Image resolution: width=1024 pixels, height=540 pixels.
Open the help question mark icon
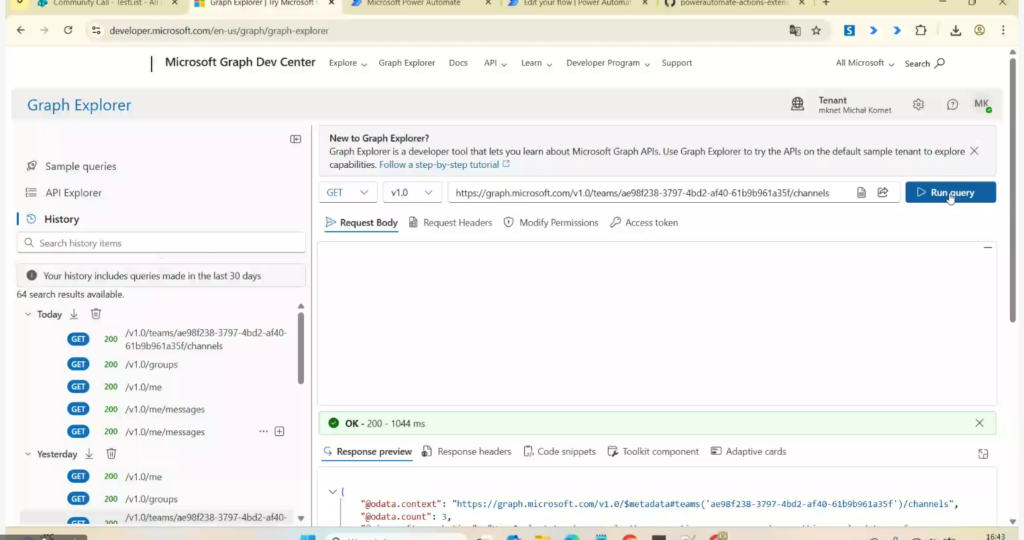(x=952, y=104)
